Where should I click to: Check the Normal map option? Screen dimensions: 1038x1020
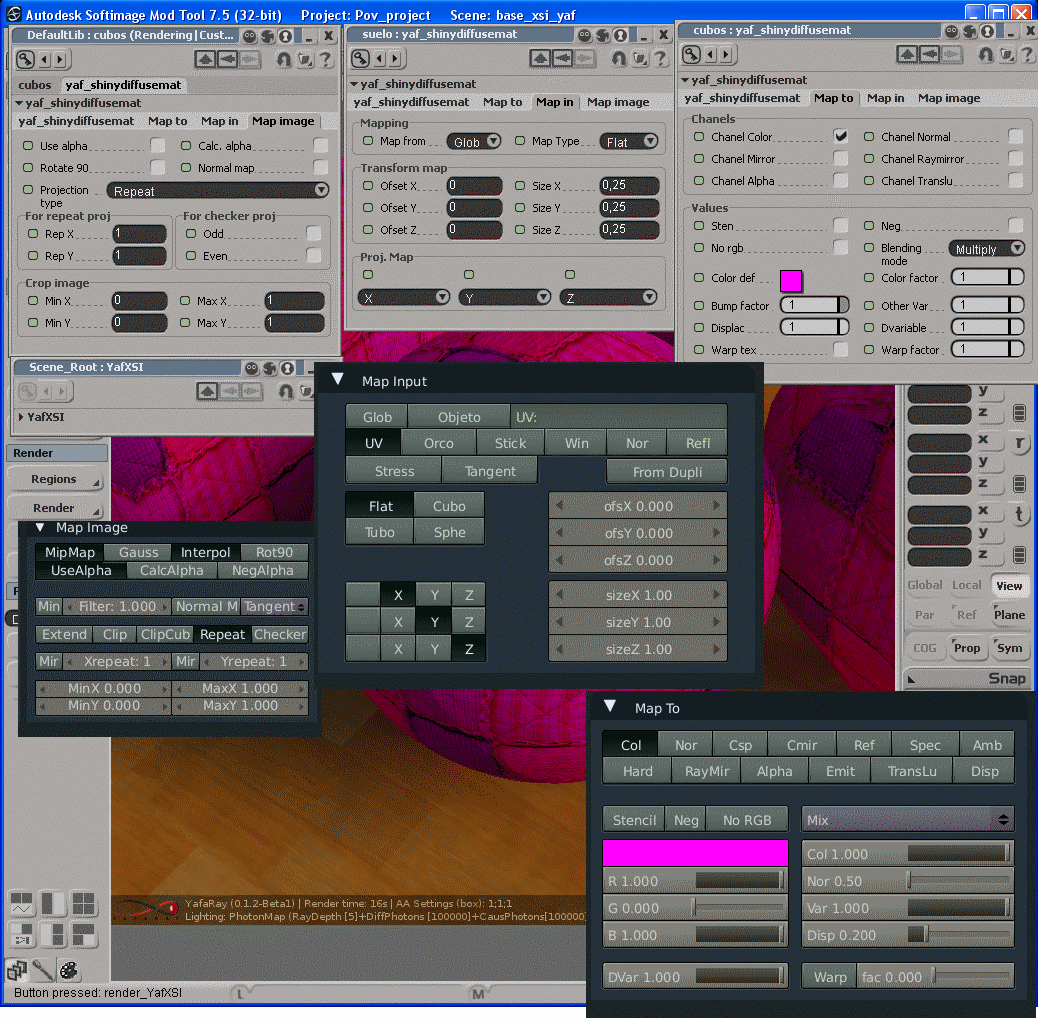(320, 167)
